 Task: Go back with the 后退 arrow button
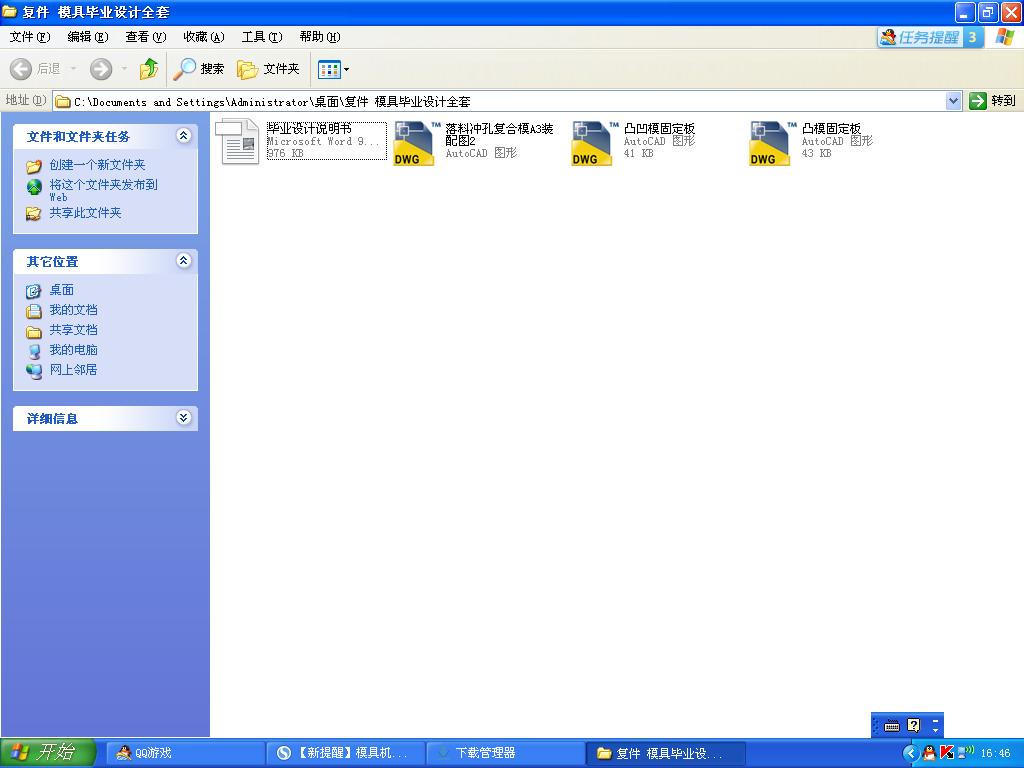35,69
